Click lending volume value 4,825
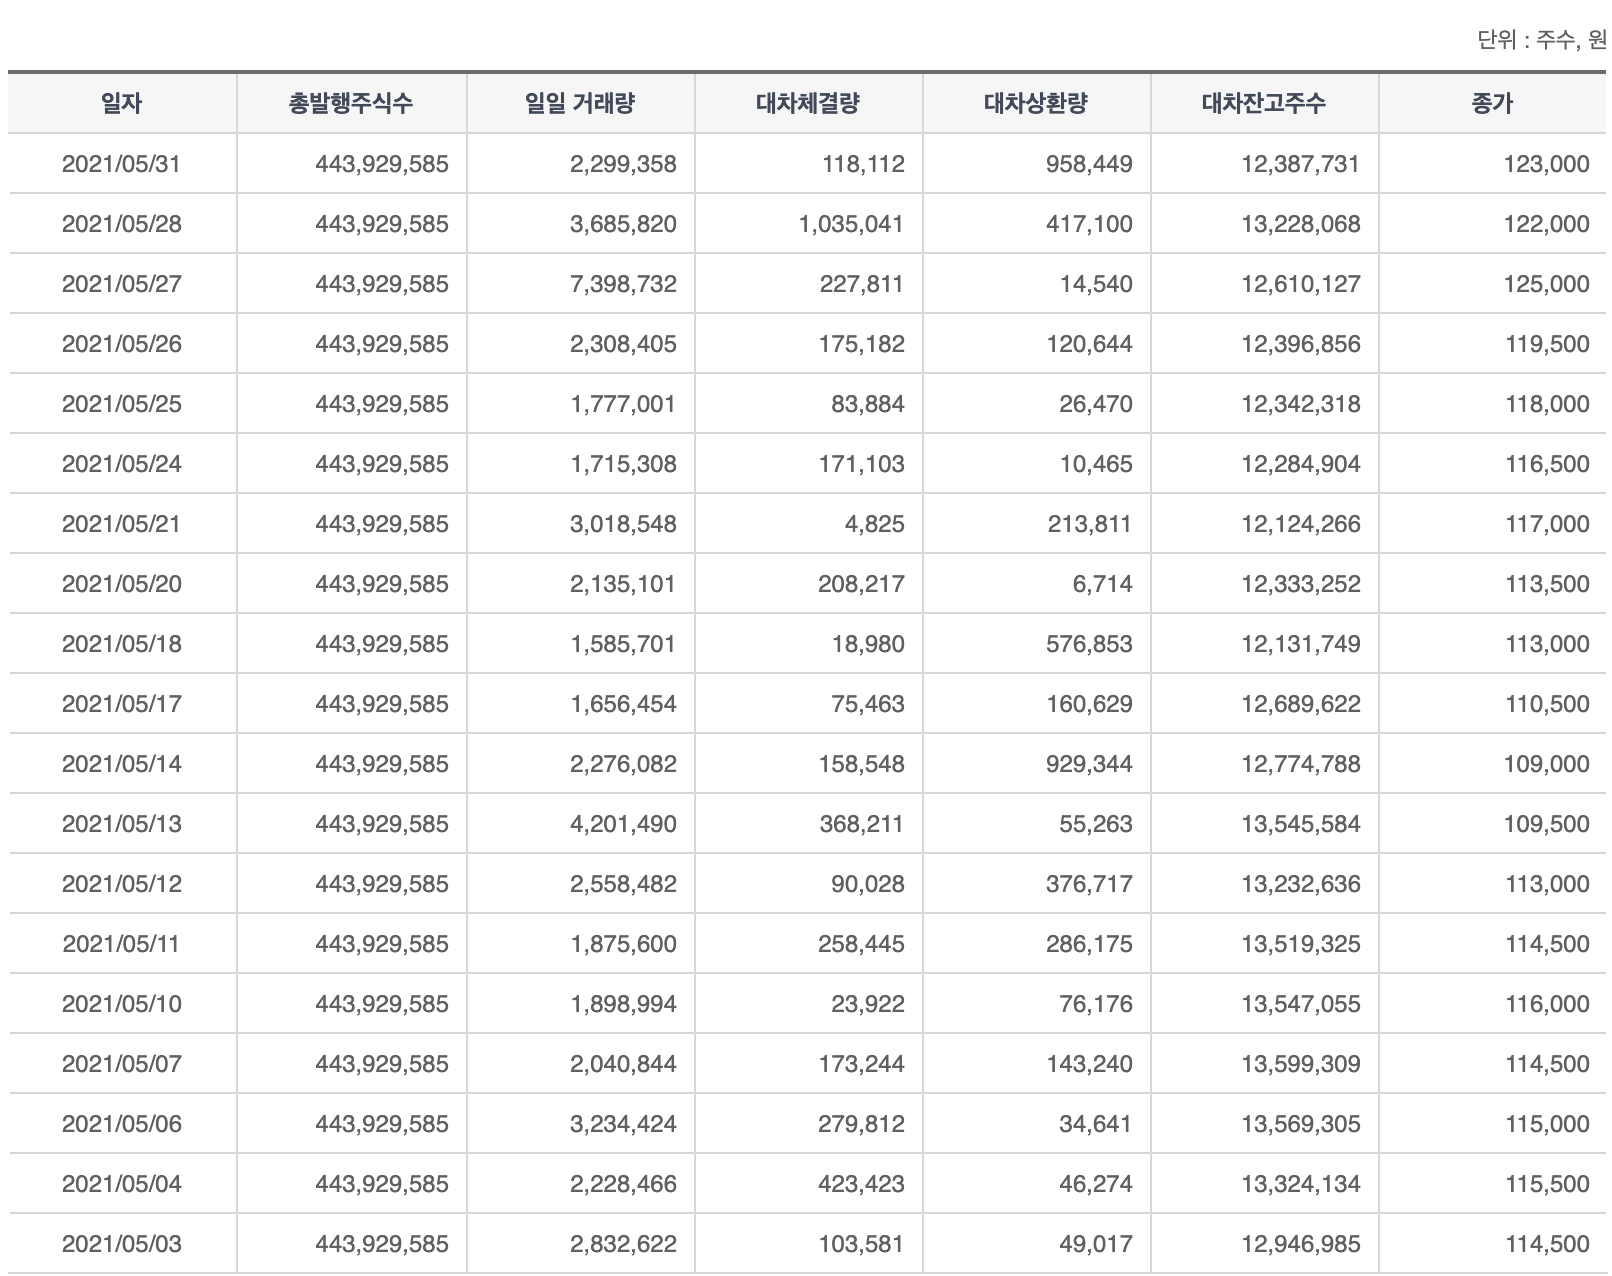The width and height of the screenshot is (1612, 1276). (875, 524)
